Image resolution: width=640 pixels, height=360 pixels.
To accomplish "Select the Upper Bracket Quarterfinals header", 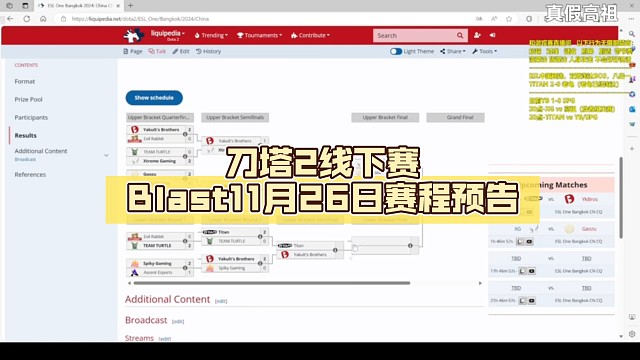I will coord(160,118).
